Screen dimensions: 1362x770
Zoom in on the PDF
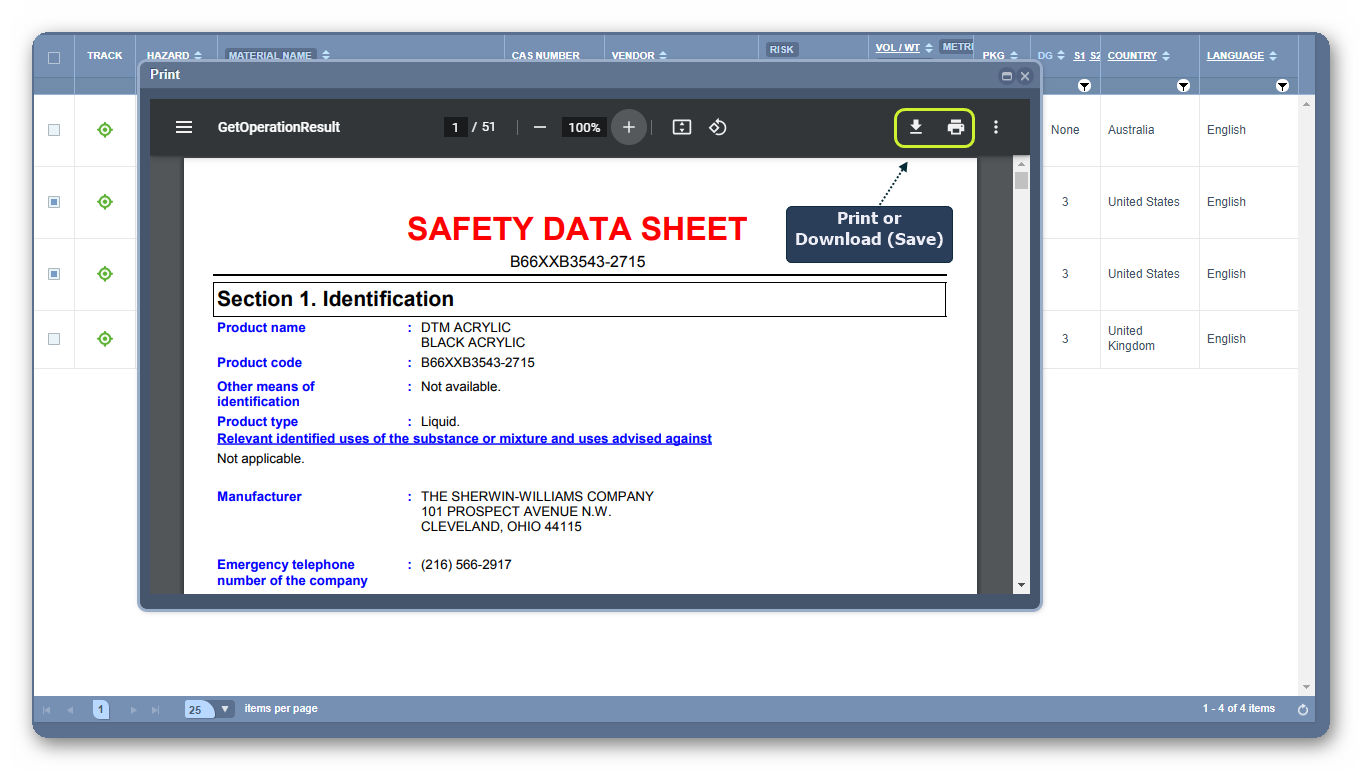pos(628,127)
